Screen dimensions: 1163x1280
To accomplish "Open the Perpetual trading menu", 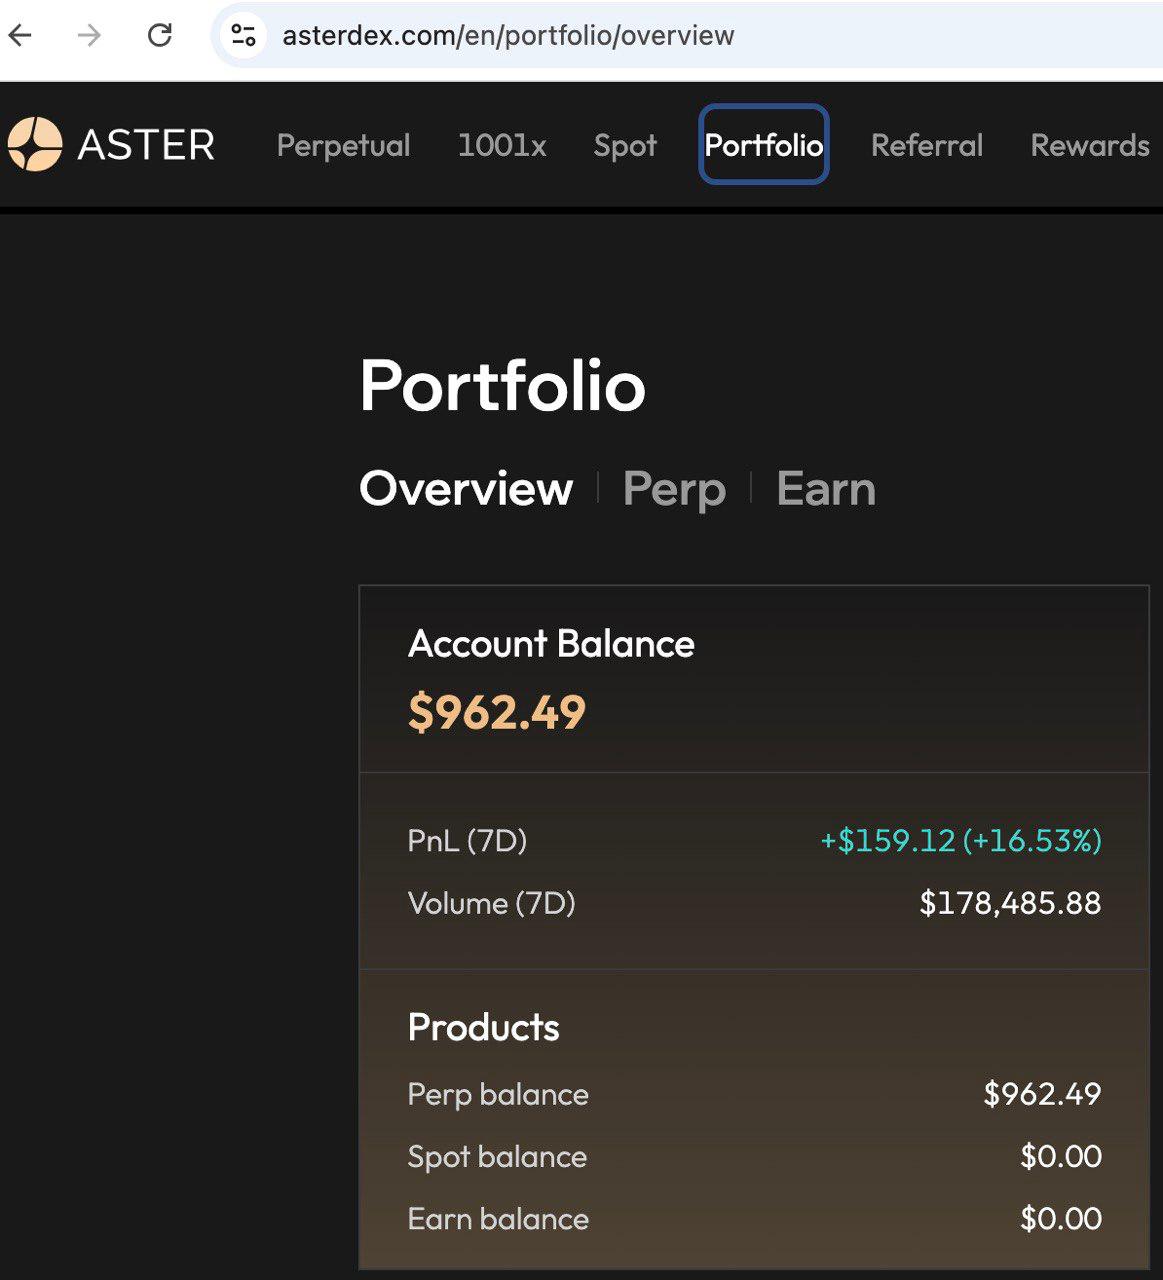I will (343, 145).
